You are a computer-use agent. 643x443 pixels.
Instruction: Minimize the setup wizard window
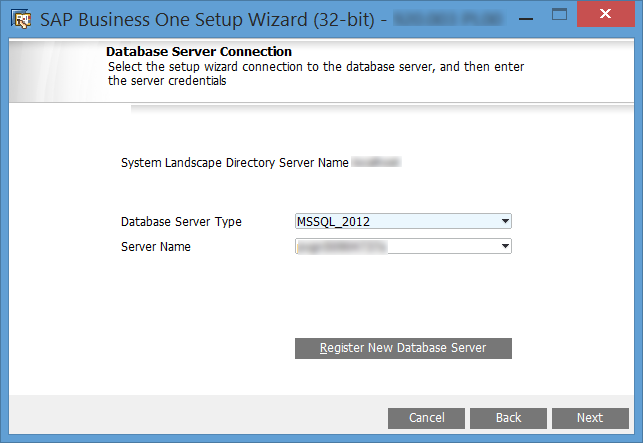tap(526, 18)
